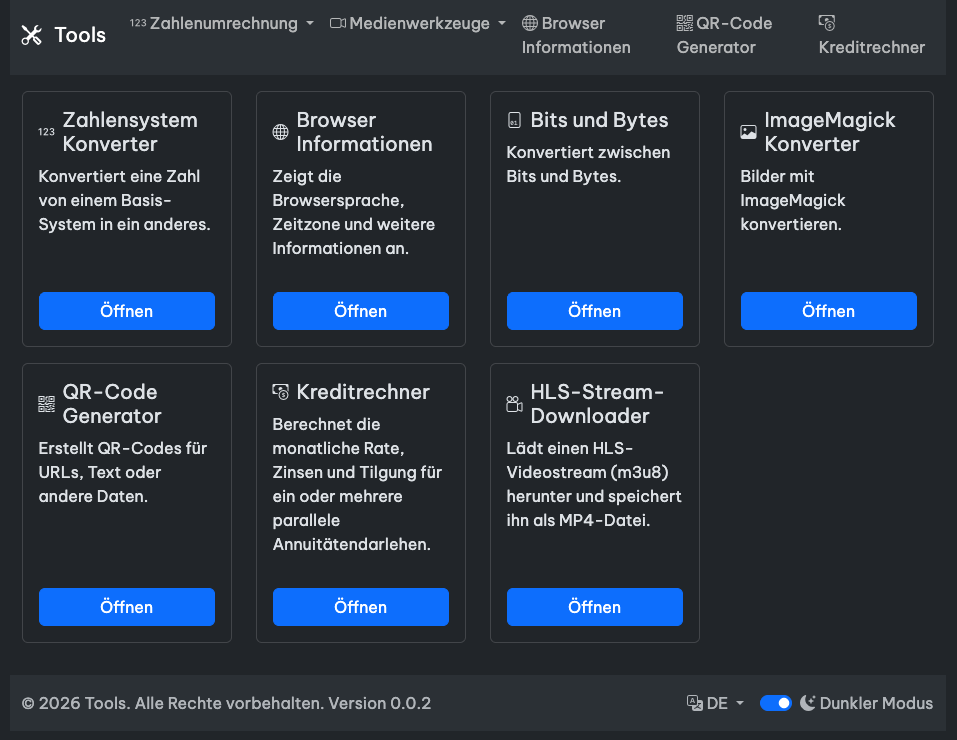957x740 pixels.
Task: Click the Browser Informationen card title
Action: coord(364,132)
